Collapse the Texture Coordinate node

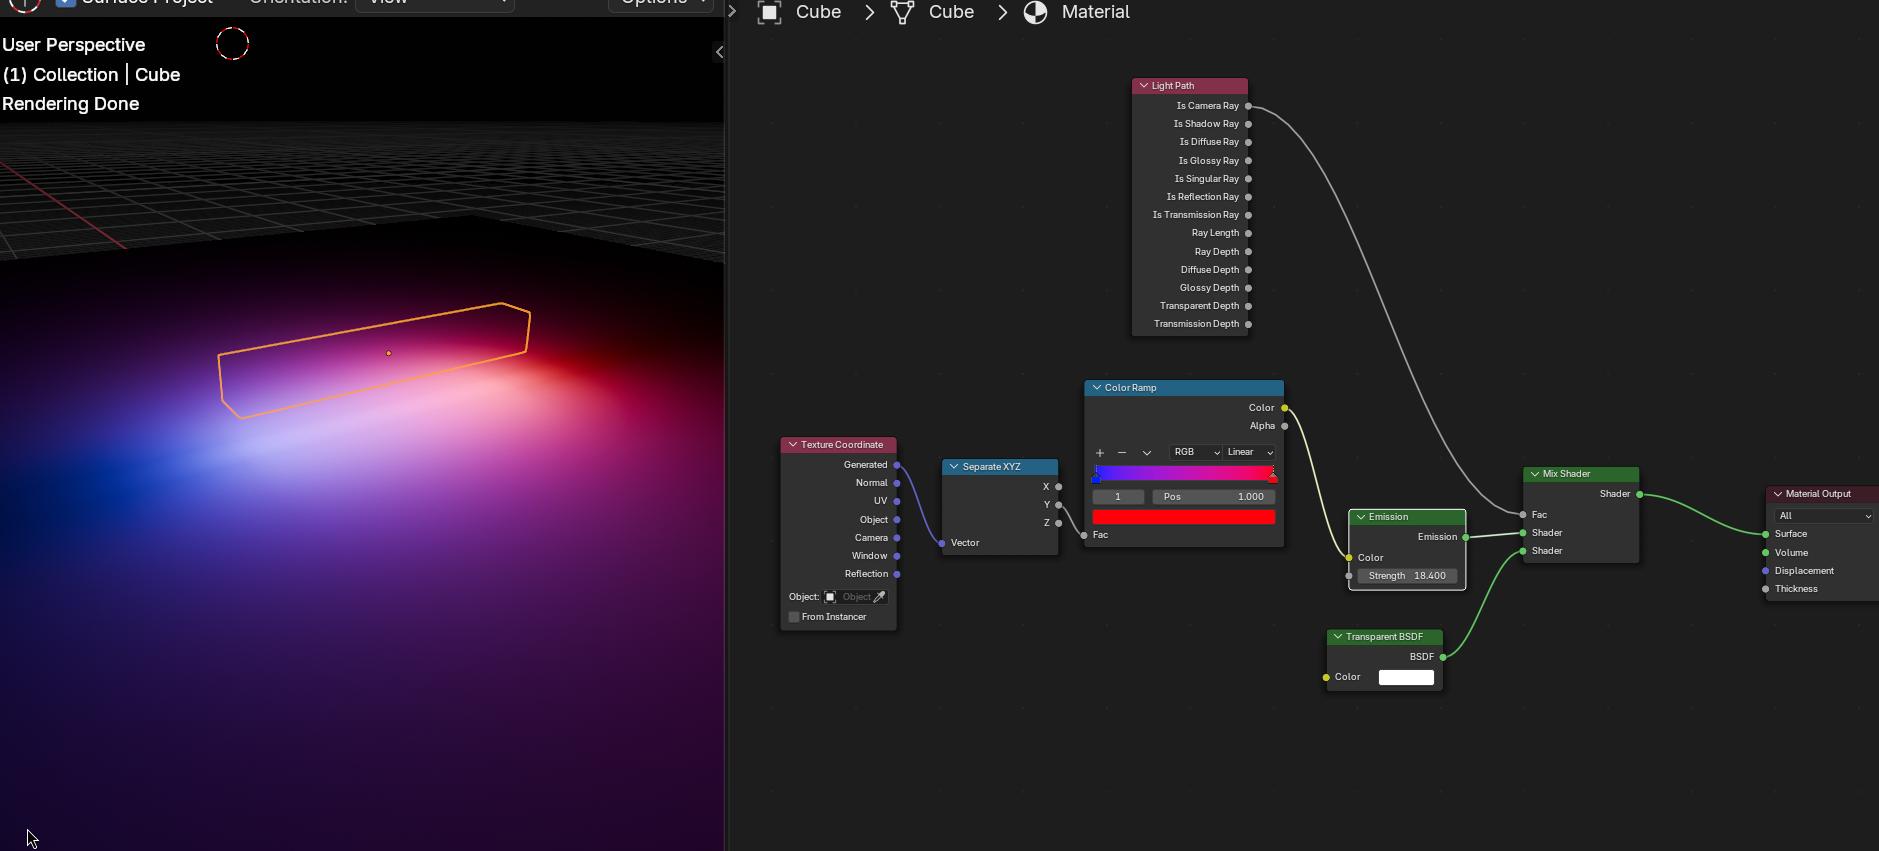coord(793,445)
